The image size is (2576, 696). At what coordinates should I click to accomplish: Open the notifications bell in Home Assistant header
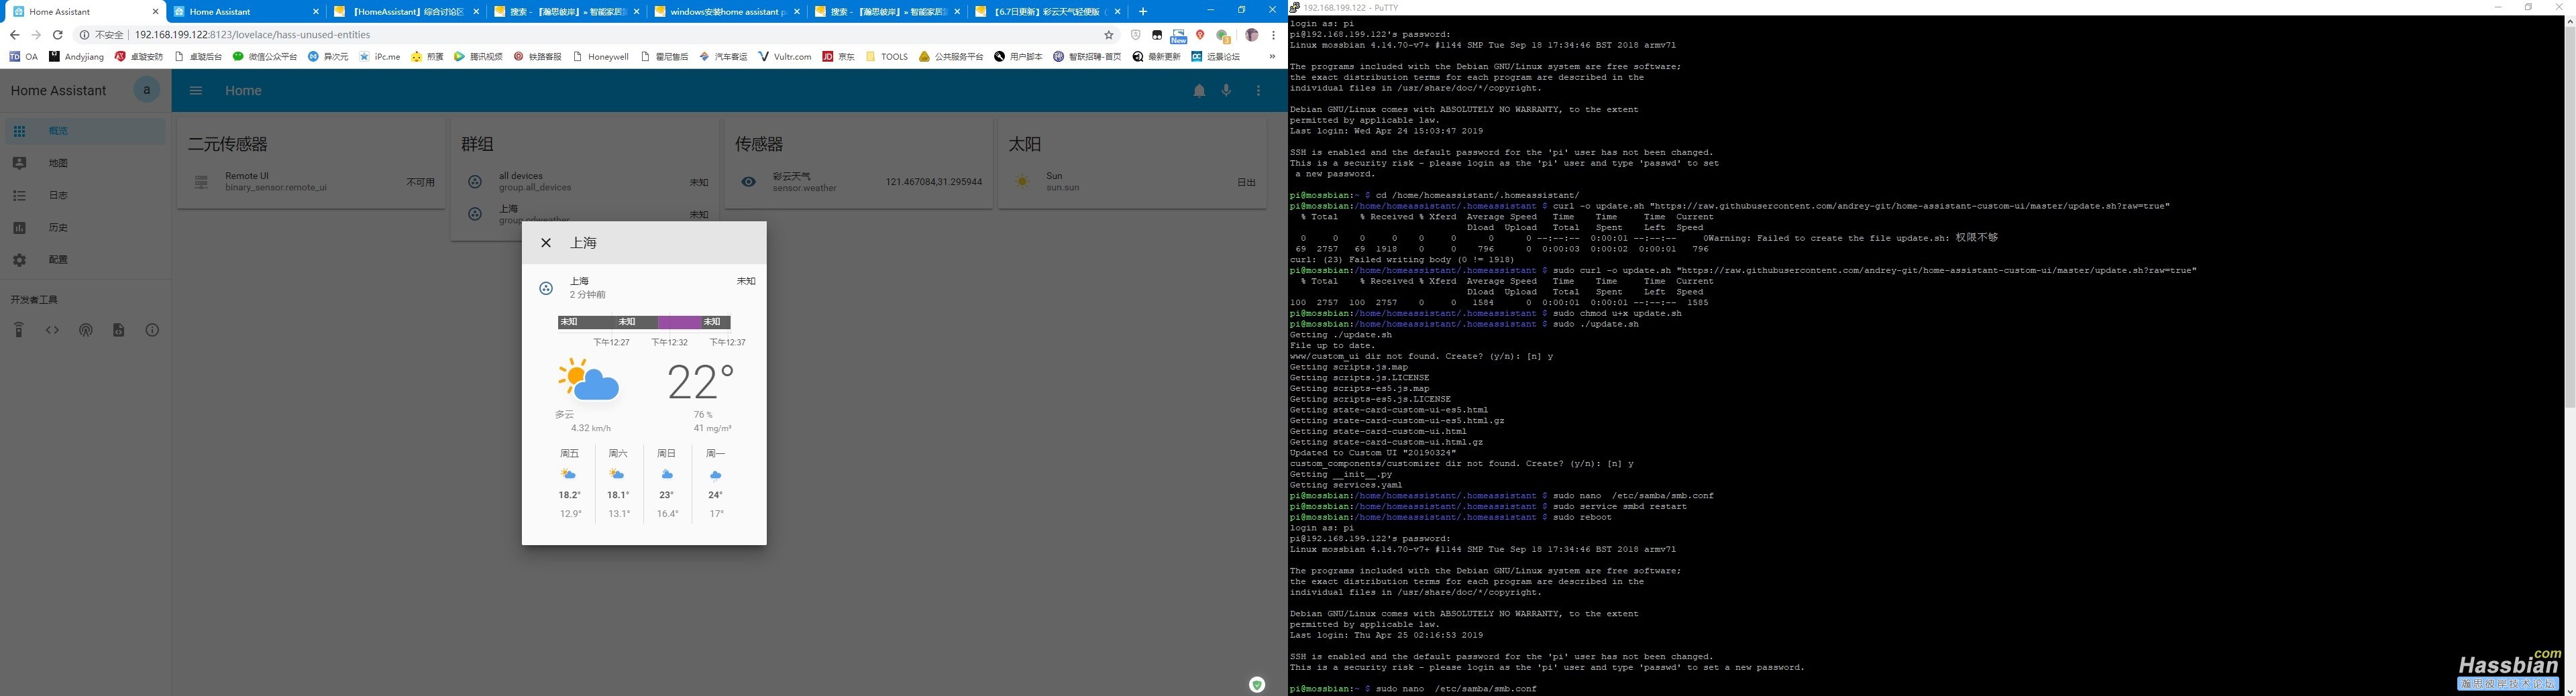coord(1199,91)
